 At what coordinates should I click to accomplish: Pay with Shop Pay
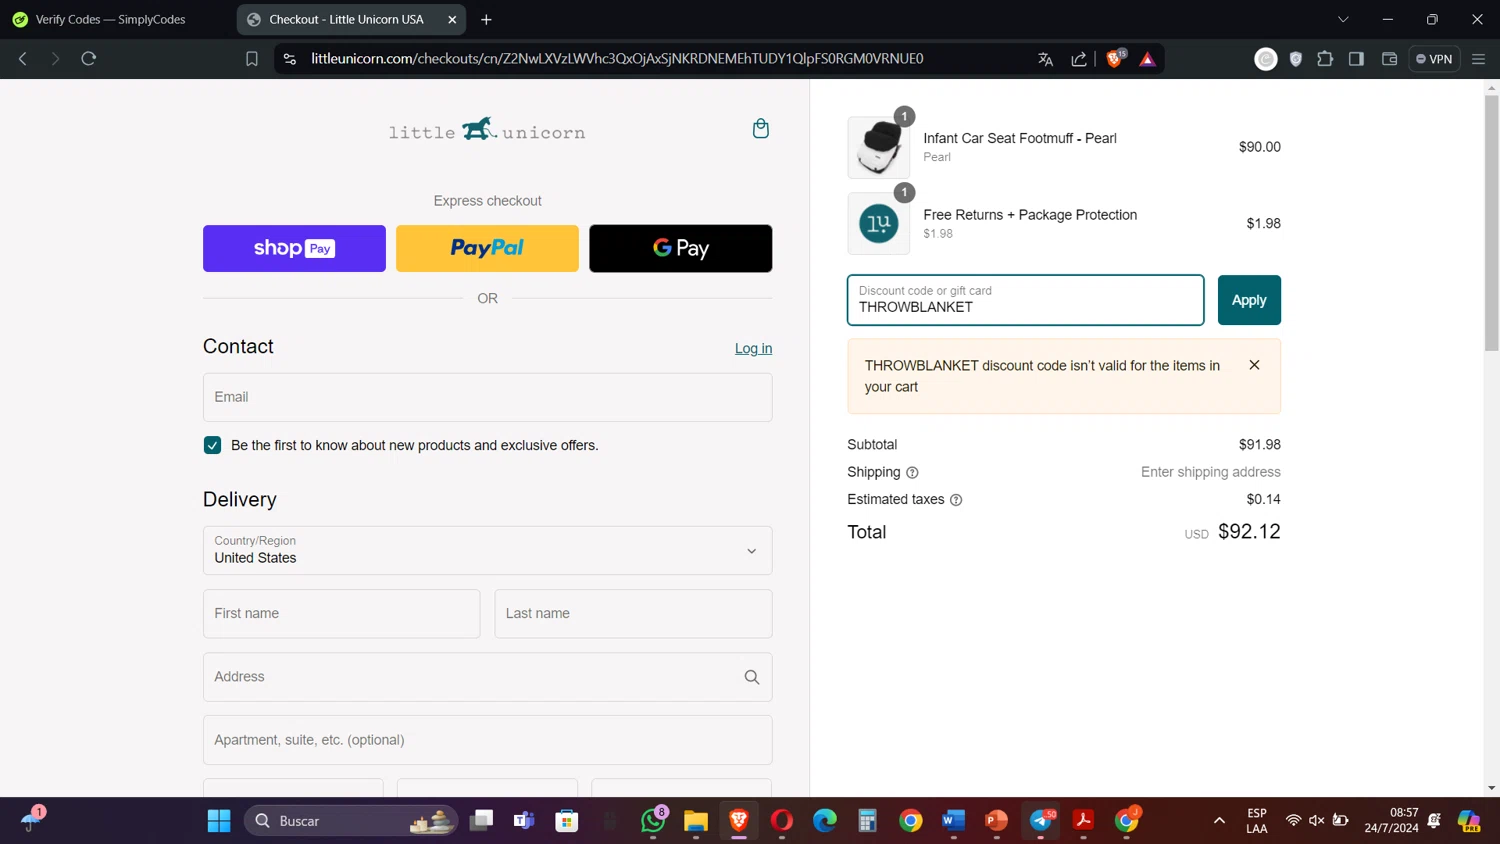point(294,248)
